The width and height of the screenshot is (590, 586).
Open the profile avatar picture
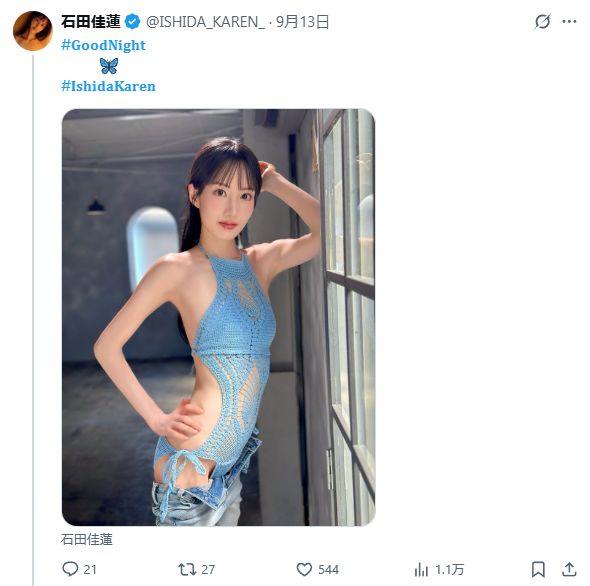[33, 31]
